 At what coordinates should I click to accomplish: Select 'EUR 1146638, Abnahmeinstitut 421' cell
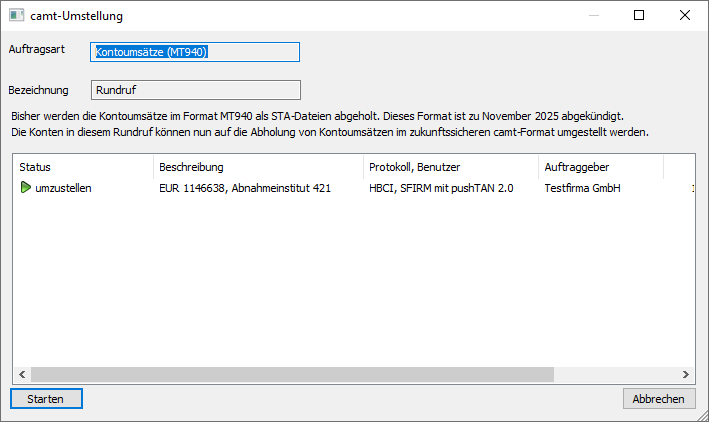click(245, 188)
